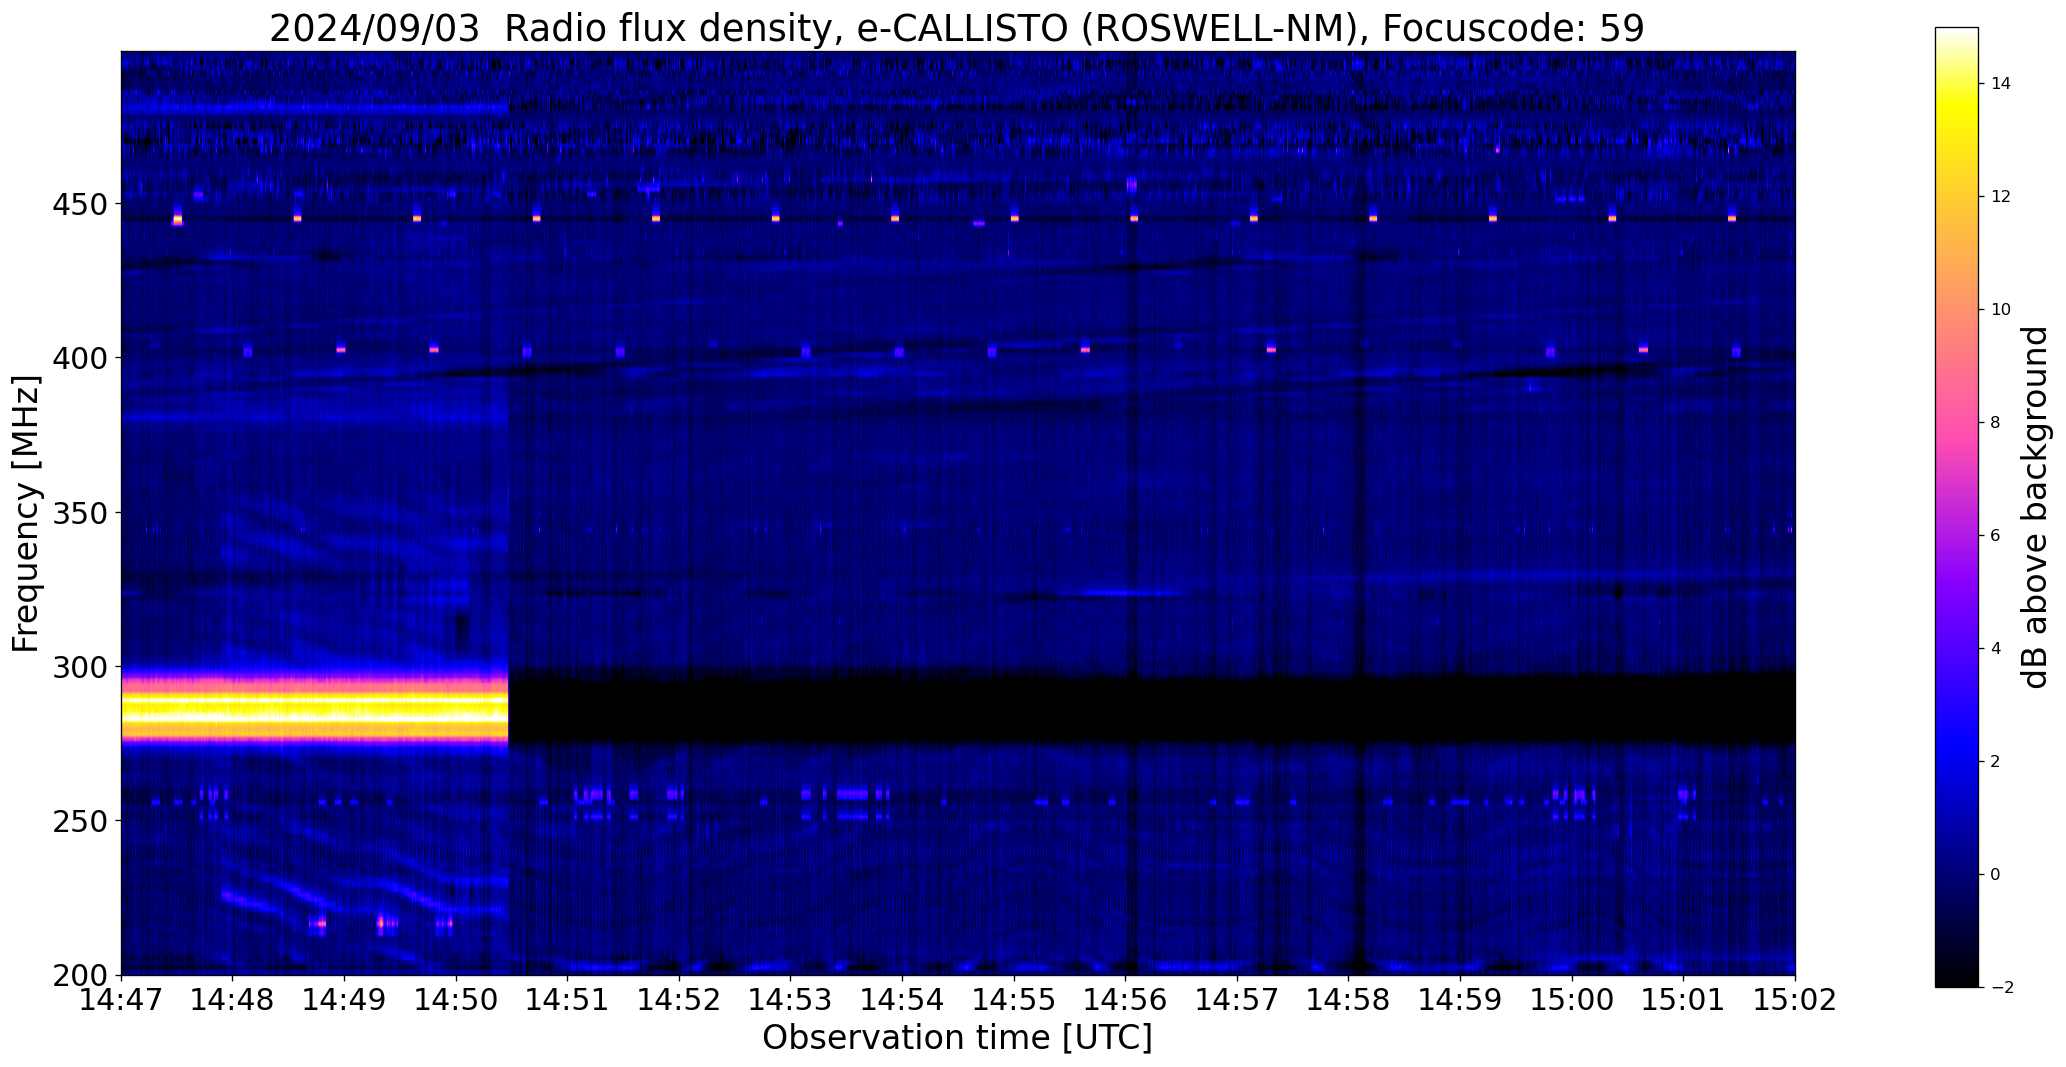Click the 350 tick on the frequency axis
The width and height of the screenshot is (2066, 1067).
[79, 513]
